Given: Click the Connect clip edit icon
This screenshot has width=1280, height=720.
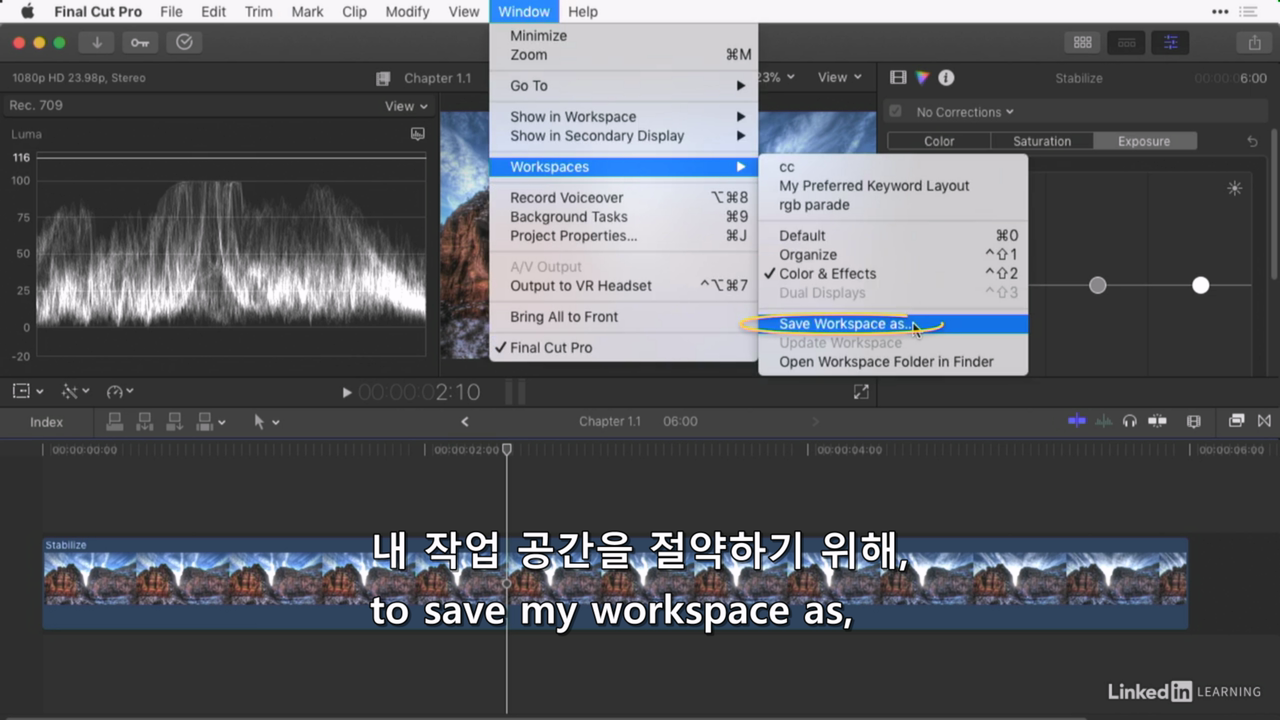Looking at the screenshot, I should pyautogui.click(x=115, y=422).
